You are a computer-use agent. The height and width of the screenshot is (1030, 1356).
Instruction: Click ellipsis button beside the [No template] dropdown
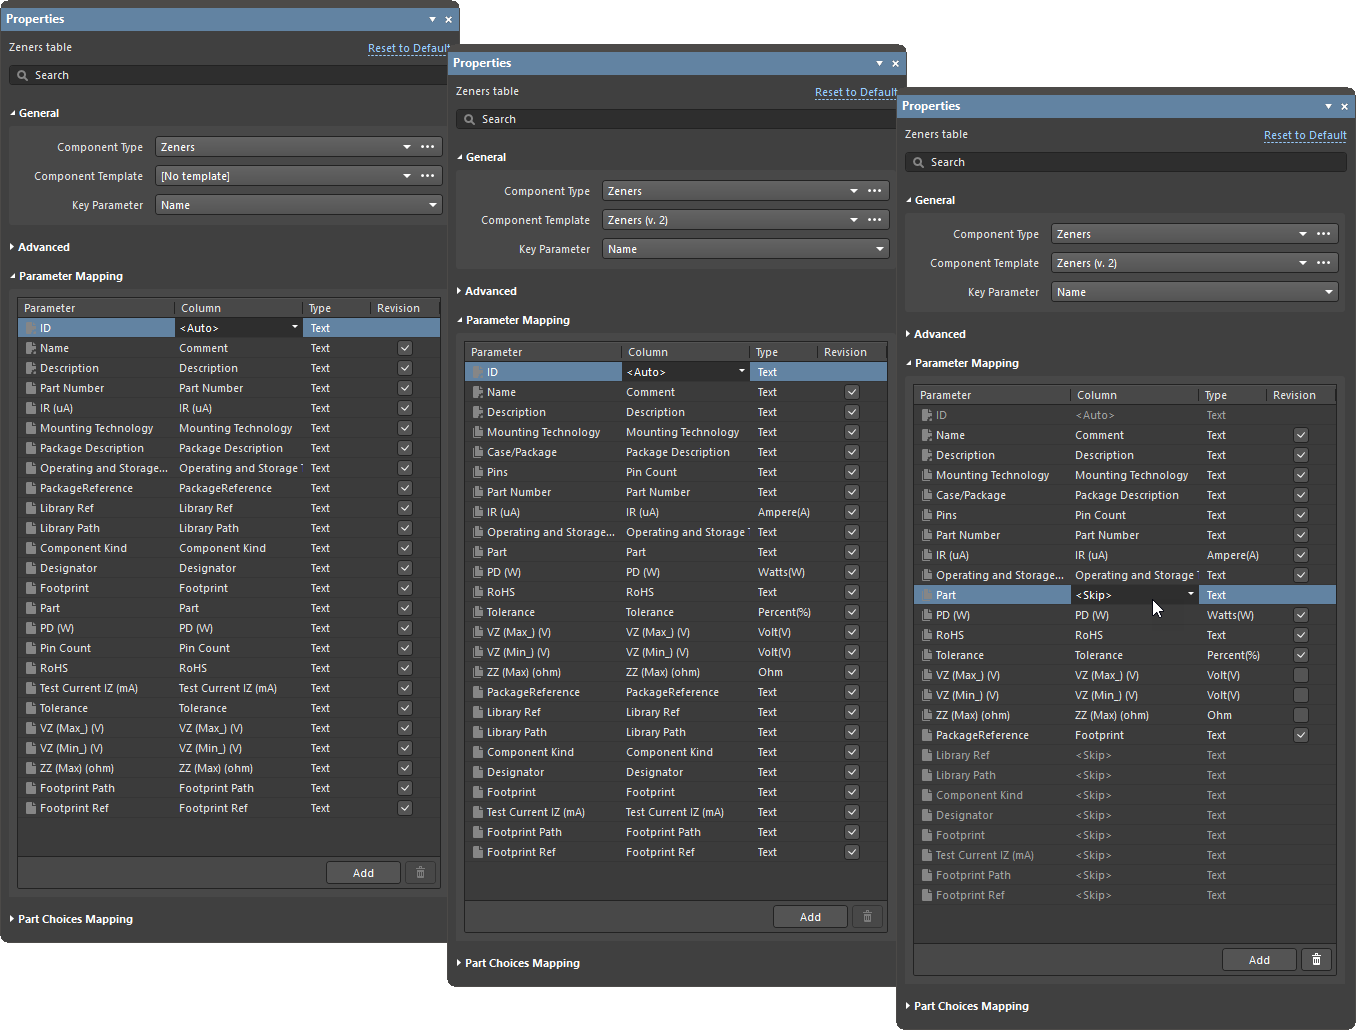[428, 176]
